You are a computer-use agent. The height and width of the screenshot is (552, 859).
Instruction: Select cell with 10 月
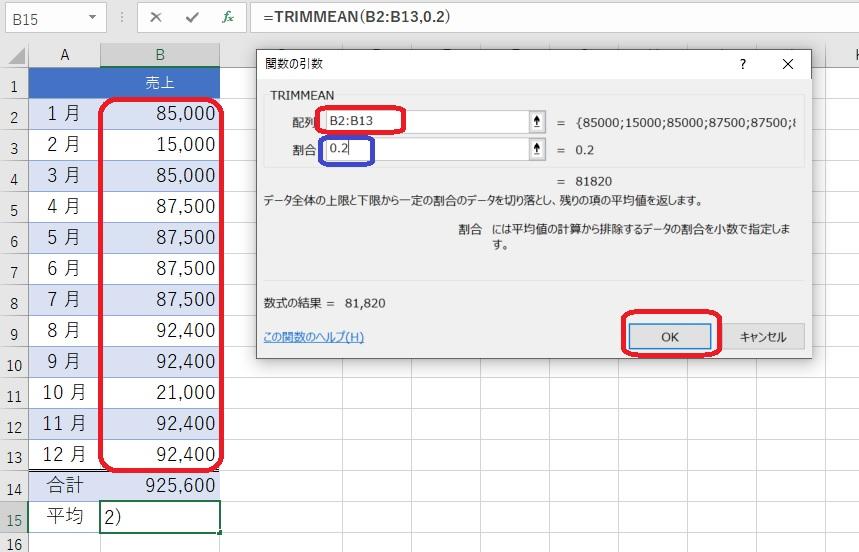(65, 393)
